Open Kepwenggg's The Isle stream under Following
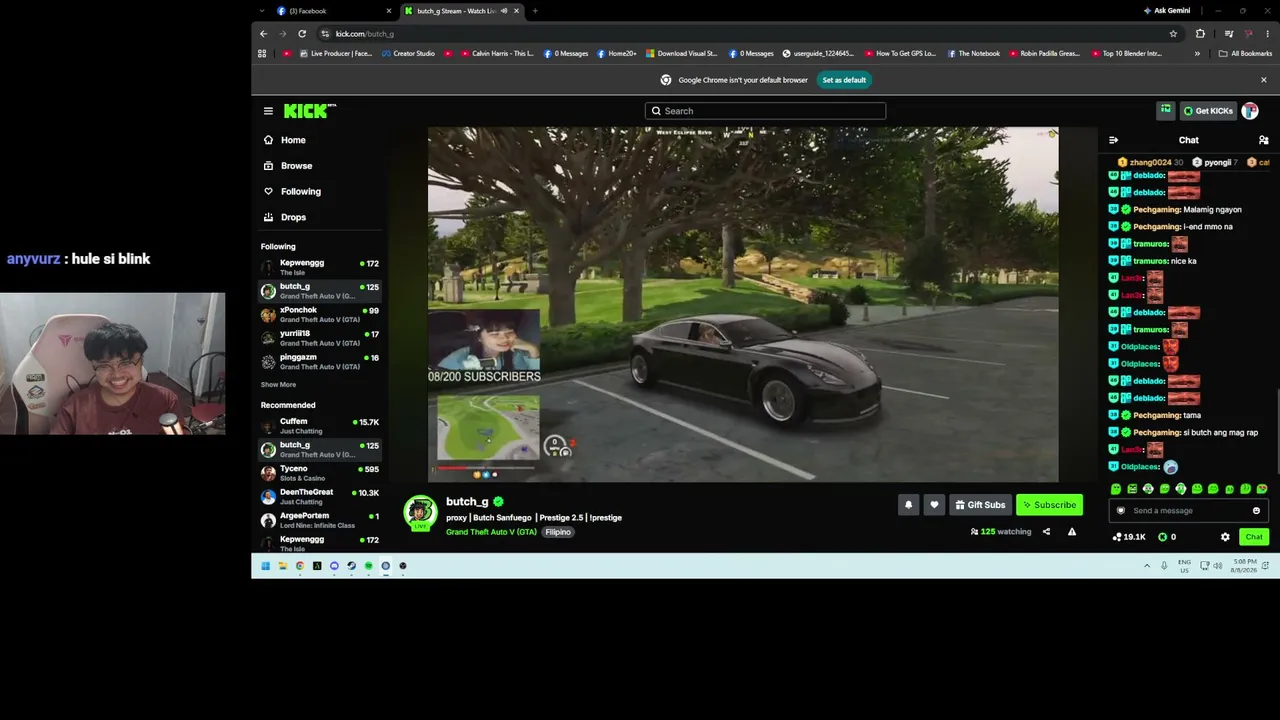Screen dimensions: 1280x720 click(x=320, y=267)
